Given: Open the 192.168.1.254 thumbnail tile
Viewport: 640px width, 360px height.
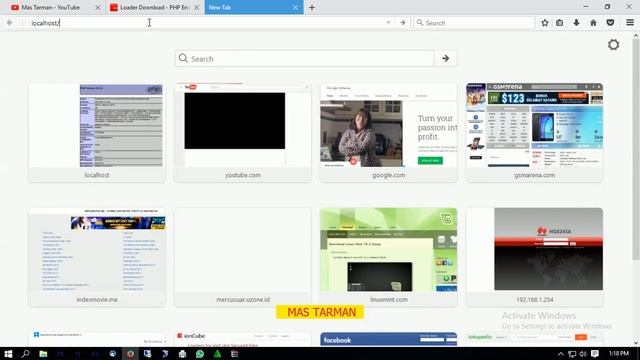Looking at the screenshot, I should pos(534,257).
